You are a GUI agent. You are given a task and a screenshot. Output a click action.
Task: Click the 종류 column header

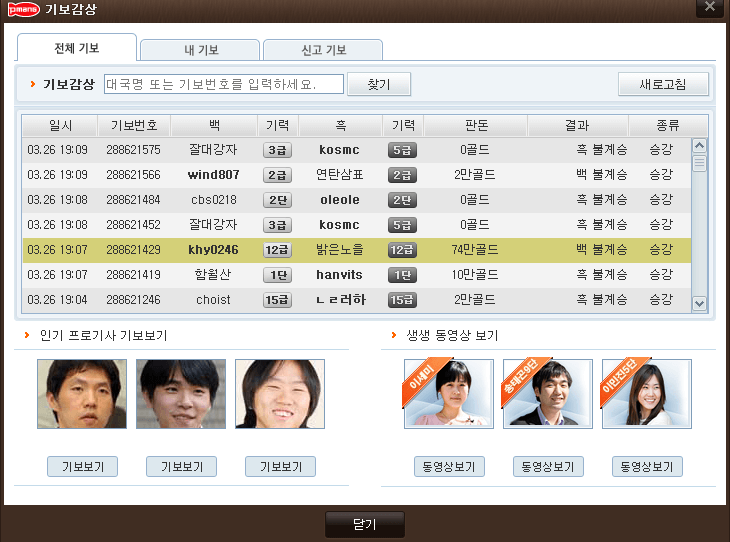(x=668, y=125)
